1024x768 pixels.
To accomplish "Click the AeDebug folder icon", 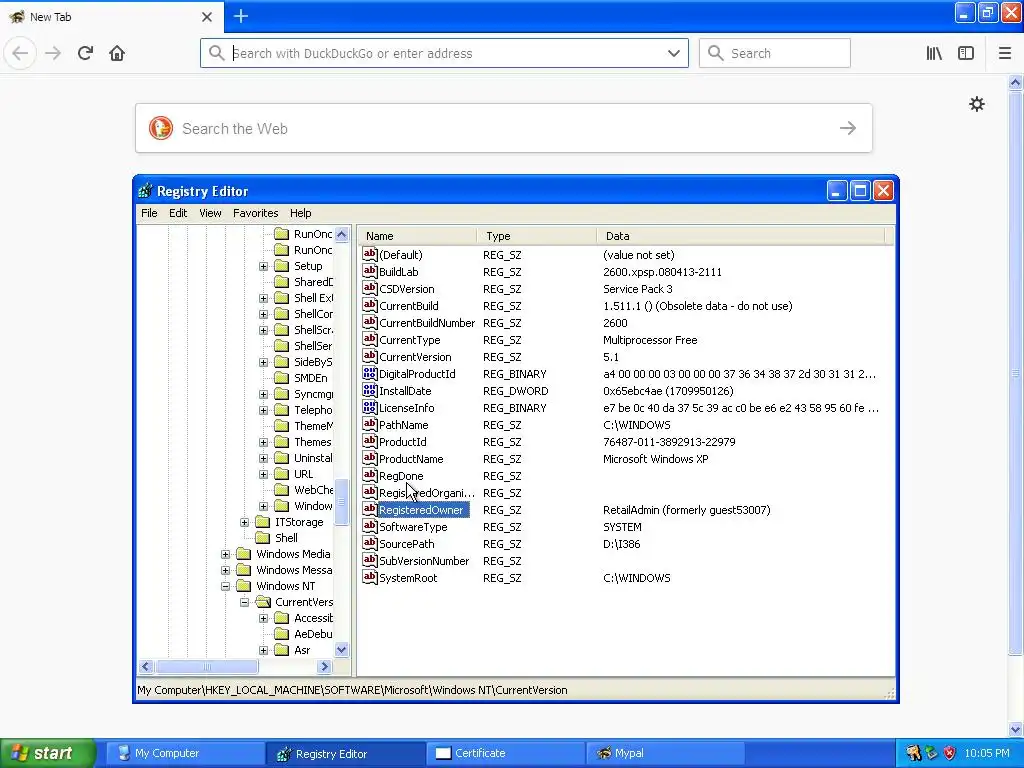I will pyautogui.click(x=281, y=634).
